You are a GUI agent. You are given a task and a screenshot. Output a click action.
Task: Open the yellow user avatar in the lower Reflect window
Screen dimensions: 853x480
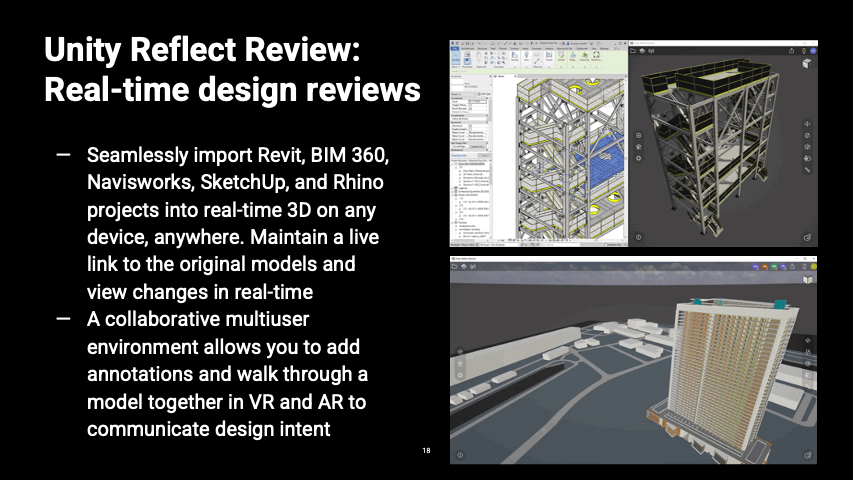(x=813, y=267)
